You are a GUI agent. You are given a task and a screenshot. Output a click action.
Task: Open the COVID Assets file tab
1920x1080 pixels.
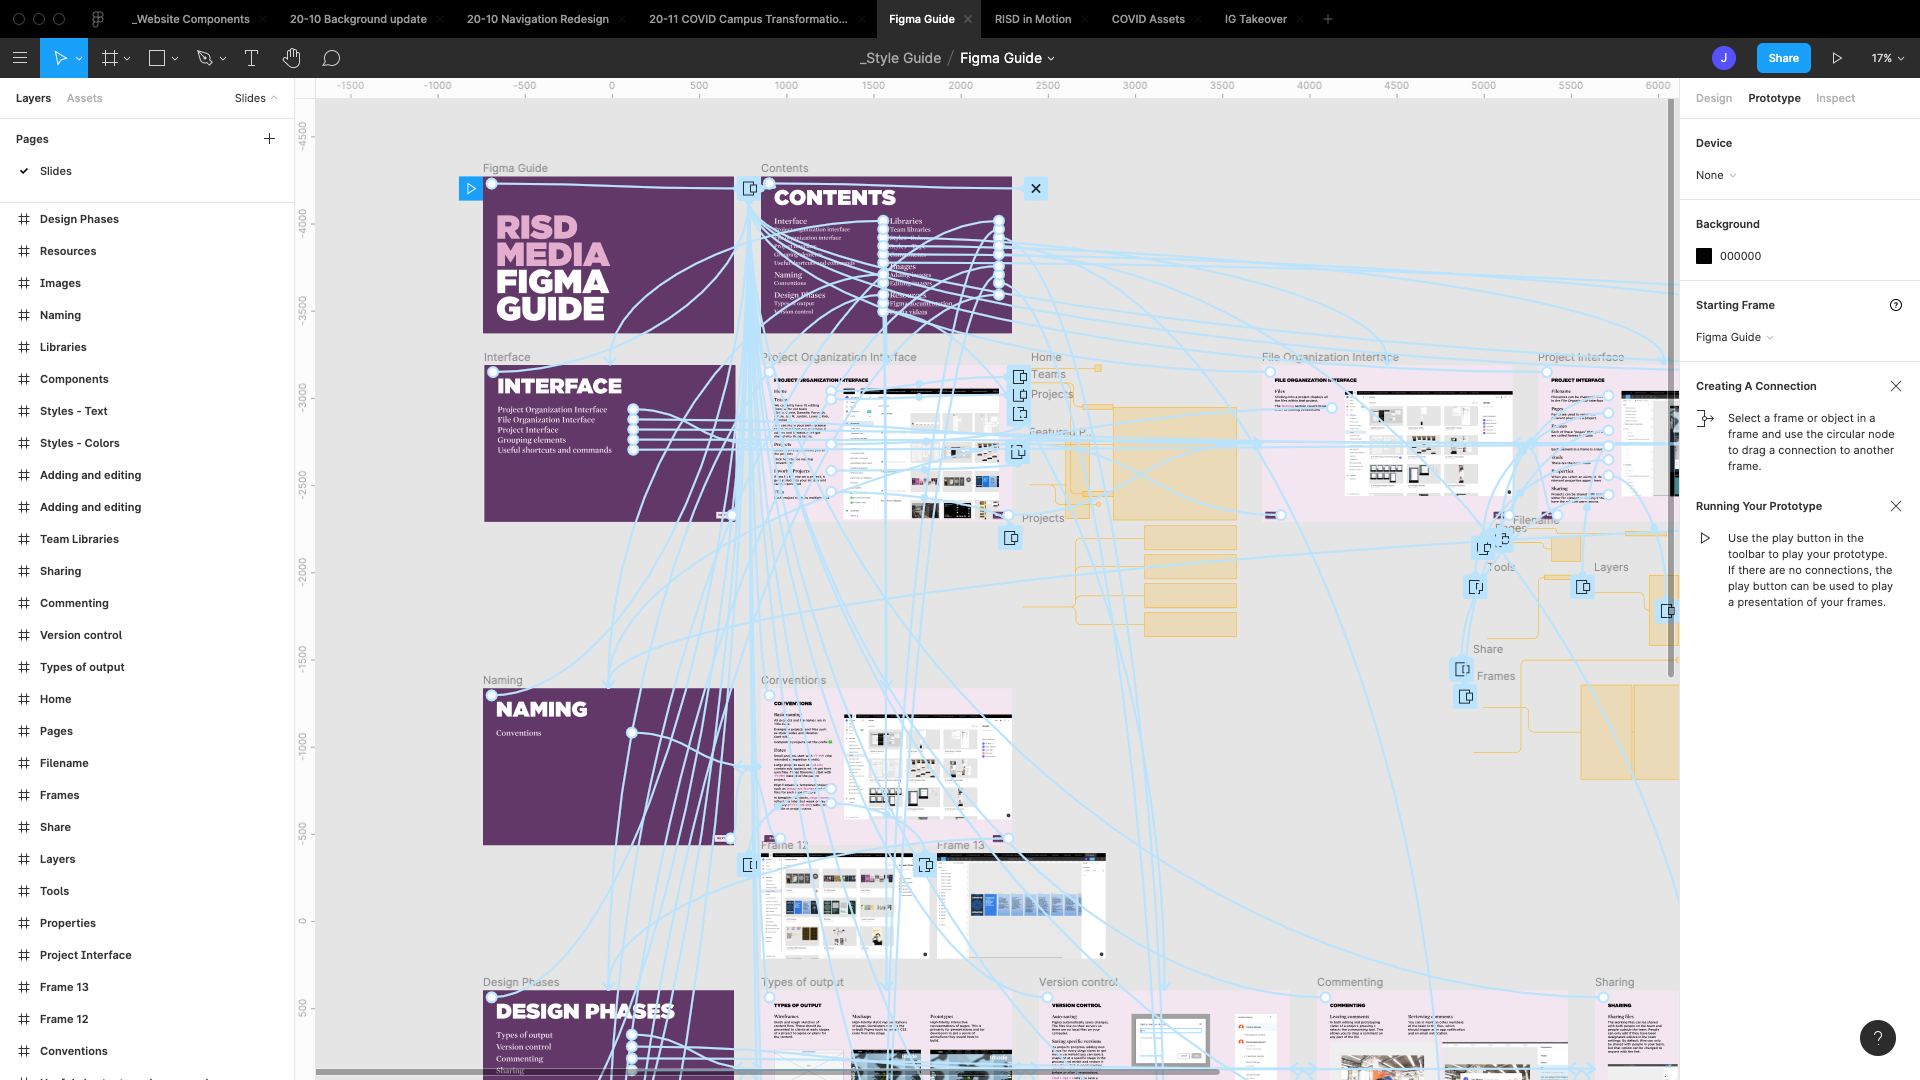tap(1148, 19)
